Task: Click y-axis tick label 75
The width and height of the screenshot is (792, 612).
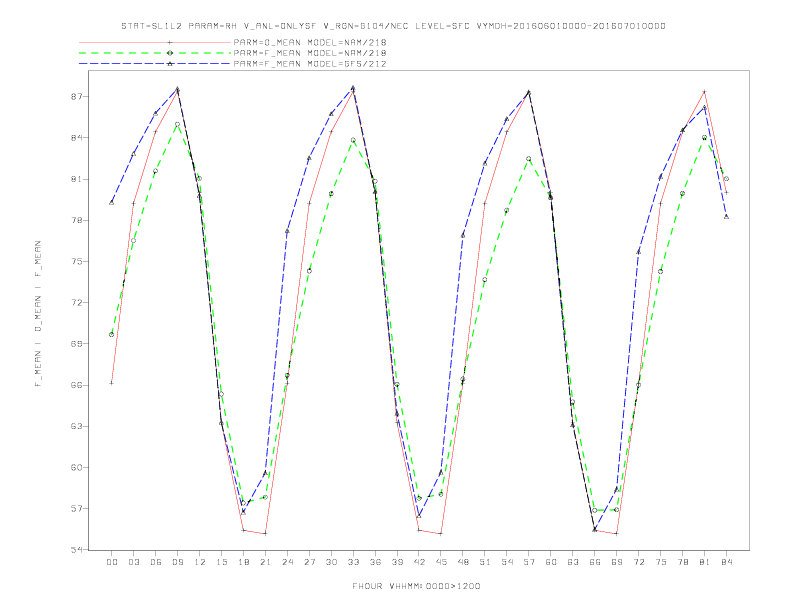Action: click(x=77, y=261)
